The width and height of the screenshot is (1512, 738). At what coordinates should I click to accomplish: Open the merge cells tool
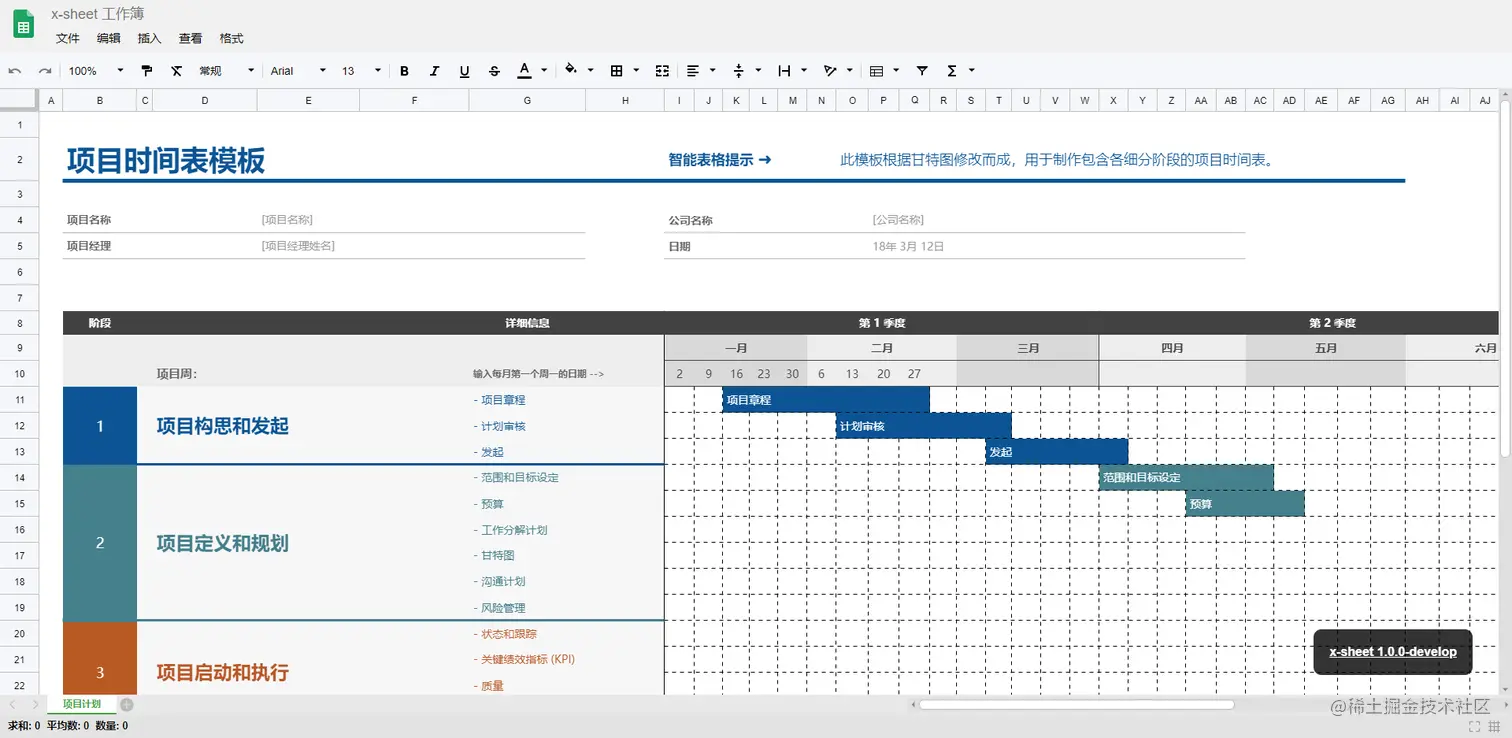click(x=661, y=70)
